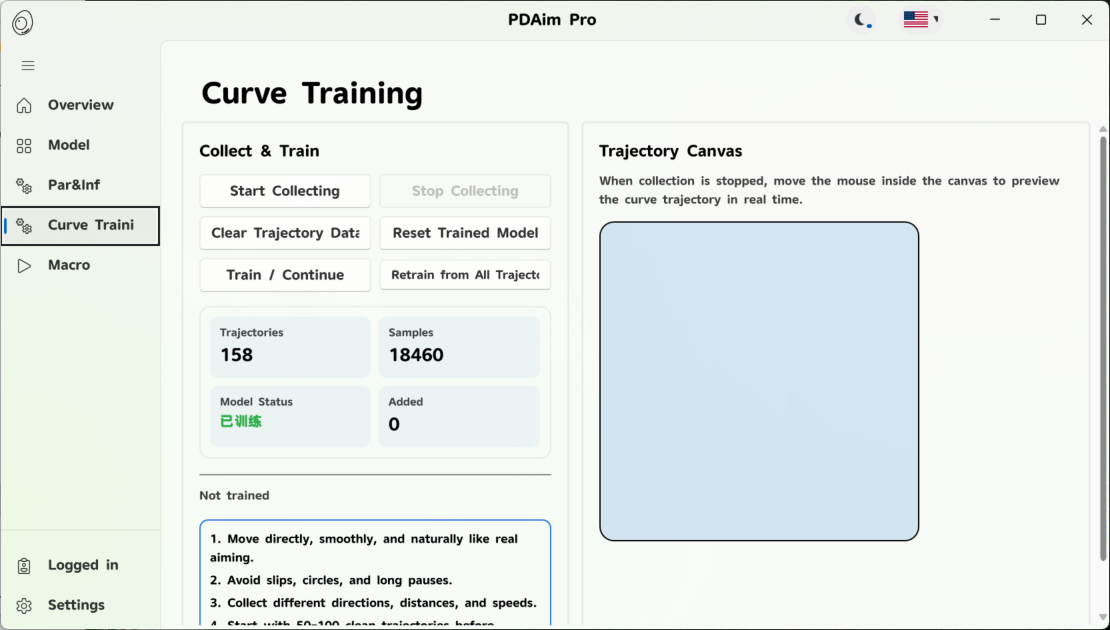Go to the Model section
The width and height of the screenshot is (1110, 630).
[81, 145]
